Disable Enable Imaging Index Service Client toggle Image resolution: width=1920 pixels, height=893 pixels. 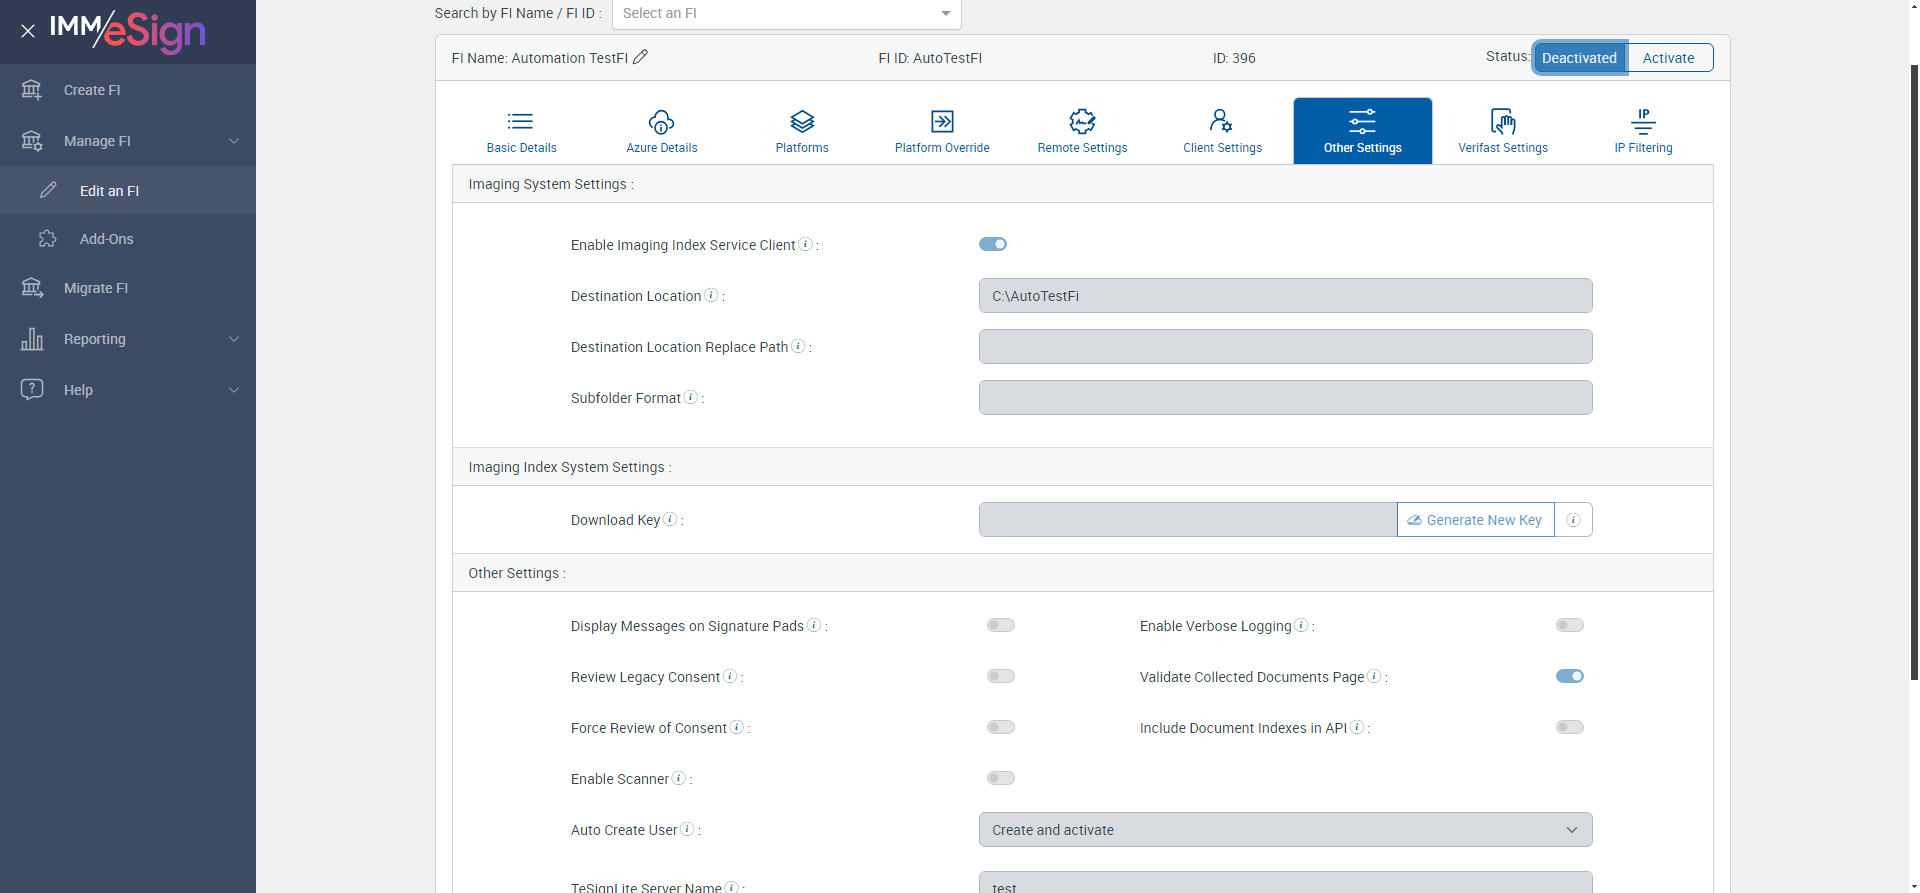pyautogui.click(x=993, y=244)
